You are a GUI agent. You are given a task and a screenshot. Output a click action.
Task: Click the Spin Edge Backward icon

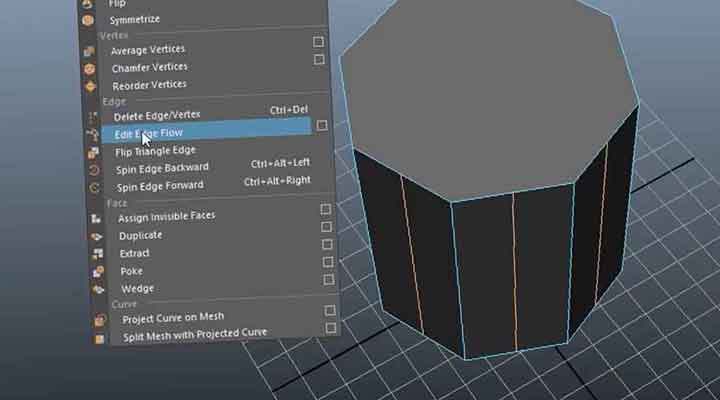94,170
